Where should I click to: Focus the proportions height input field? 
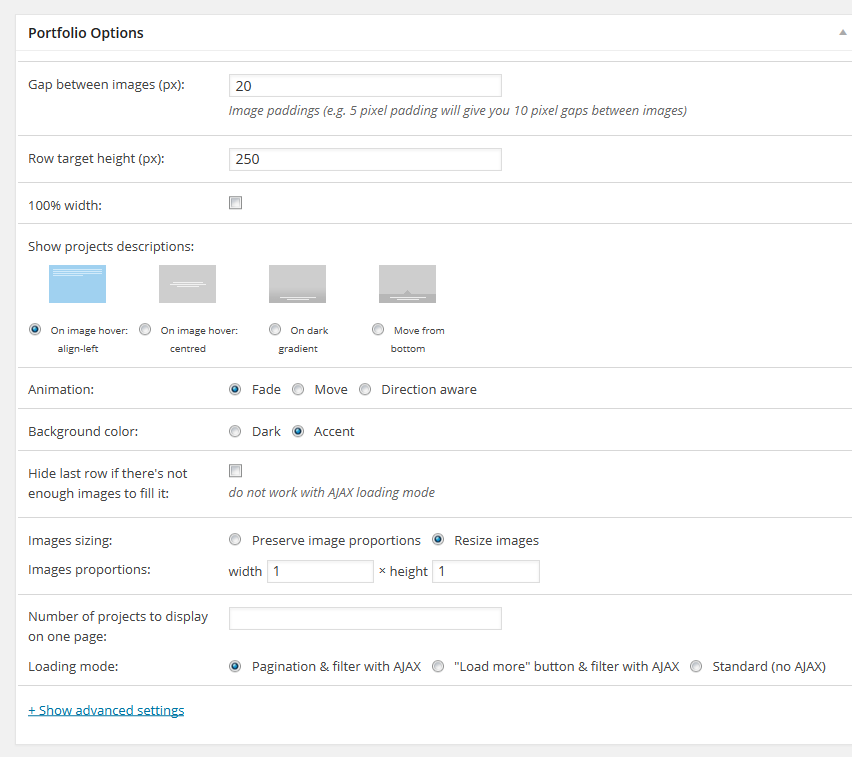[485, 571]
